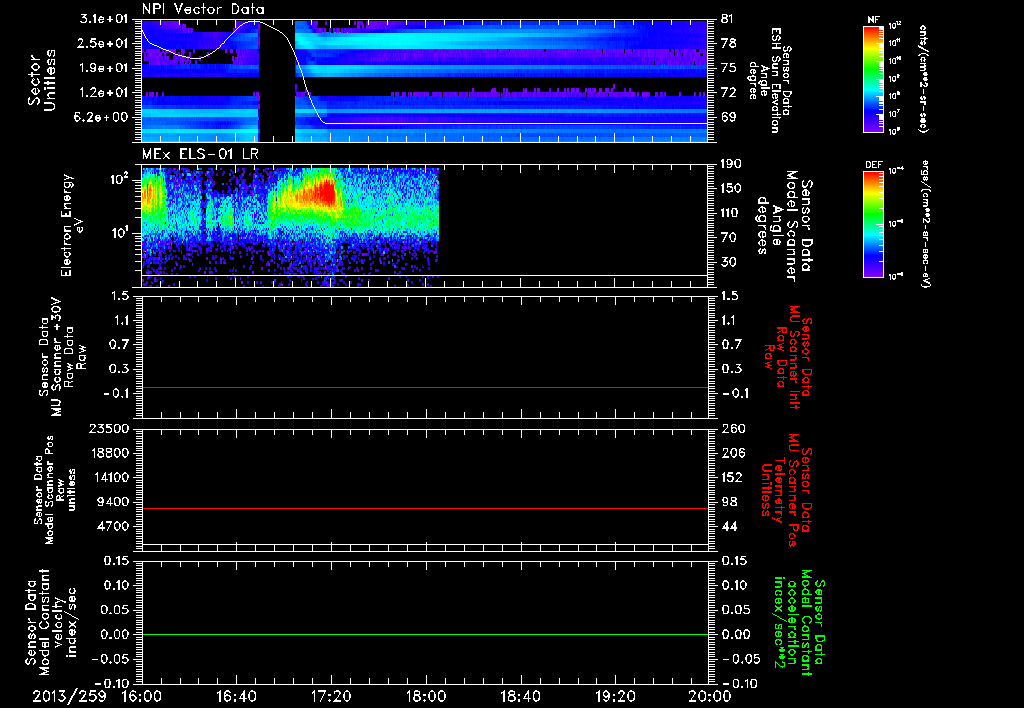
Task: Click the red line in the scanner position panel
Action: 424,508
